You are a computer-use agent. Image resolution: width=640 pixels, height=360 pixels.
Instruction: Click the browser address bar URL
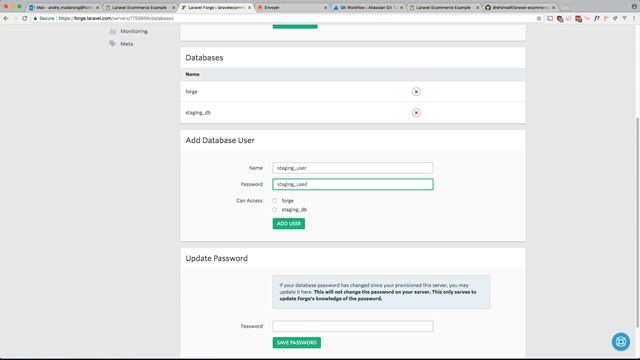(x=116, y=18)
